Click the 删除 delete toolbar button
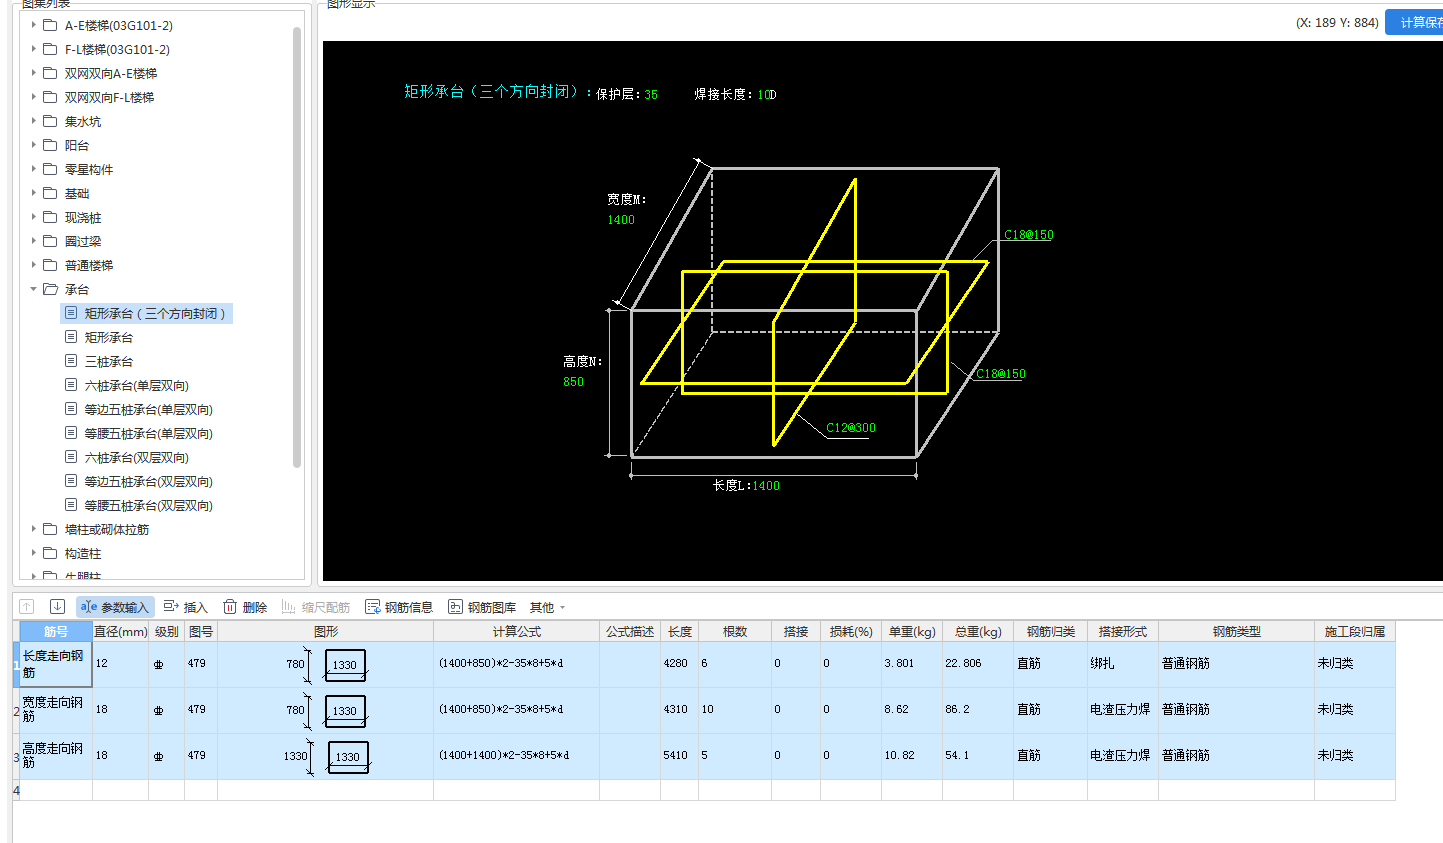1443x843 pixels. (x=245, y=607)
